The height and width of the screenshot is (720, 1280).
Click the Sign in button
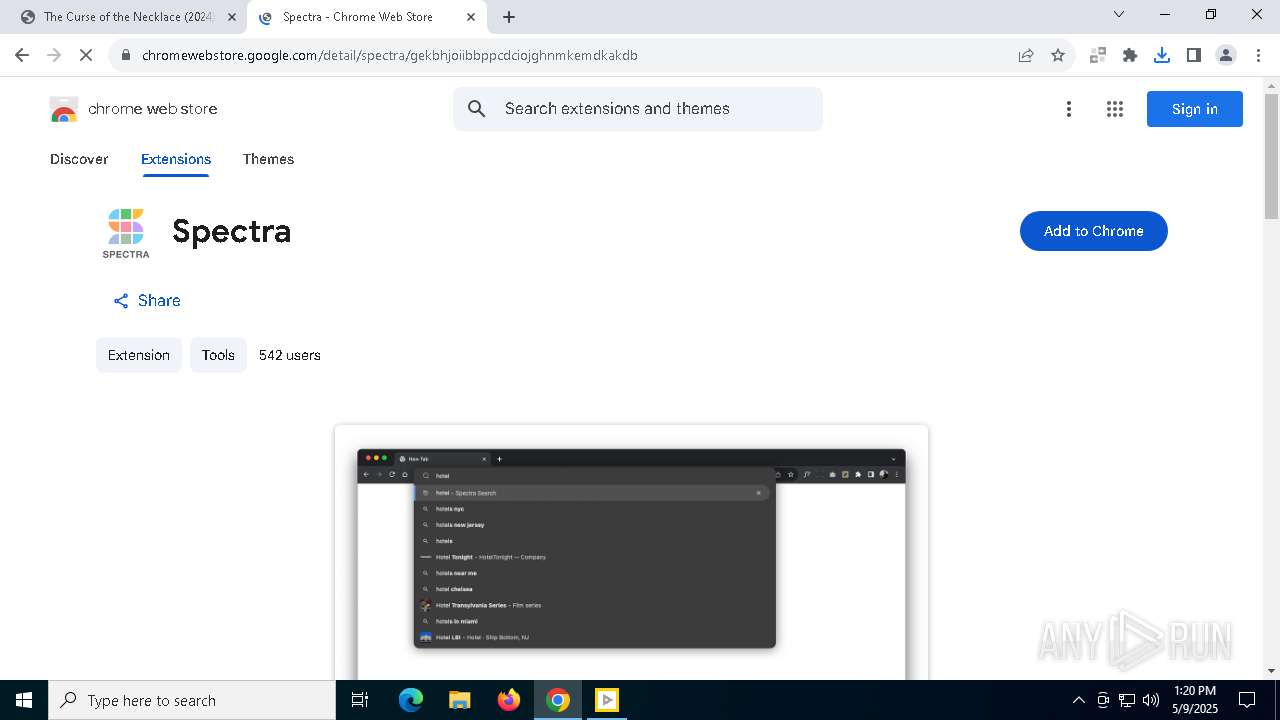click(x=1195, y=109)
